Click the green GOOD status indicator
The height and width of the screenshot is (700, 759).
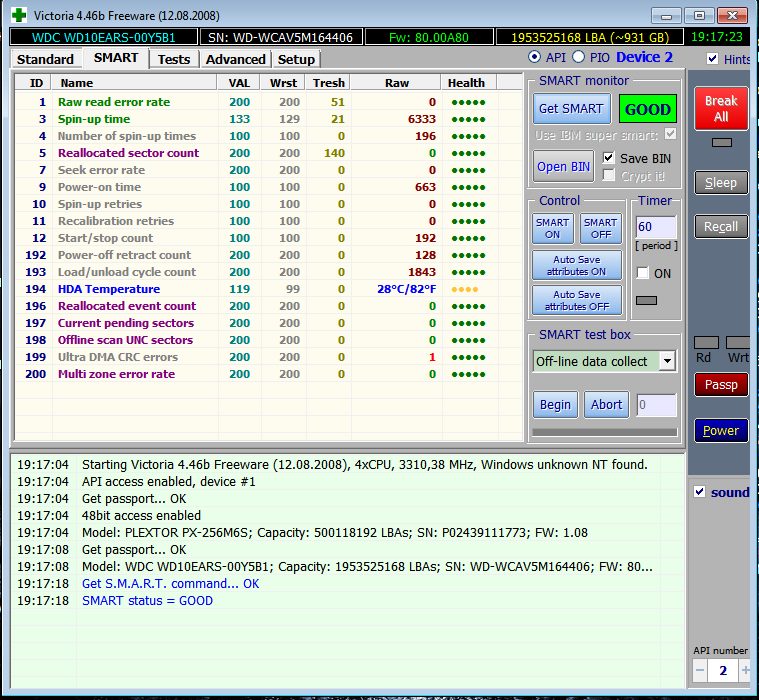[x=648, y=109]
